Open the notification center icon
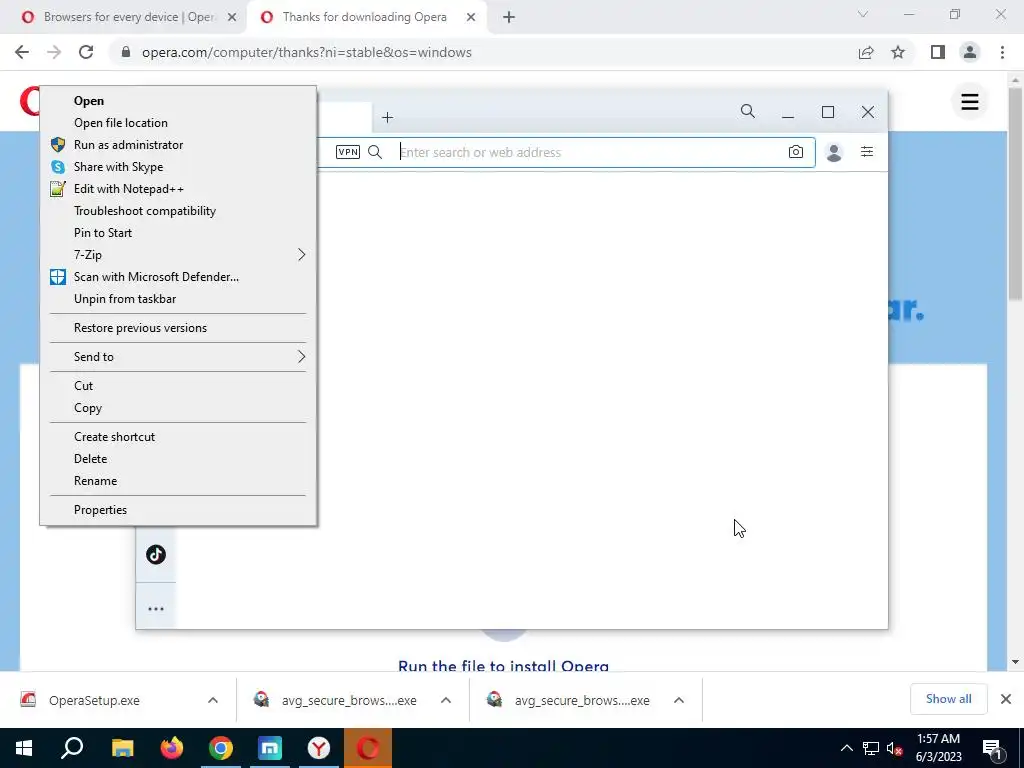This screenshot has height=768, width=1024. (x=993, y=748)
